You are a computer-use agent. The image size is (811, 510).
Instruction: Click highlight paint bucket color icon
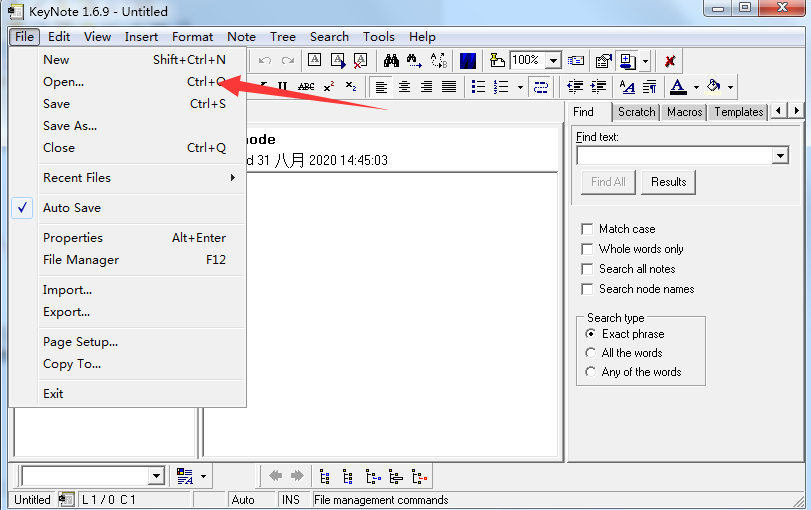pyautogui.click(x=714, y=87)
